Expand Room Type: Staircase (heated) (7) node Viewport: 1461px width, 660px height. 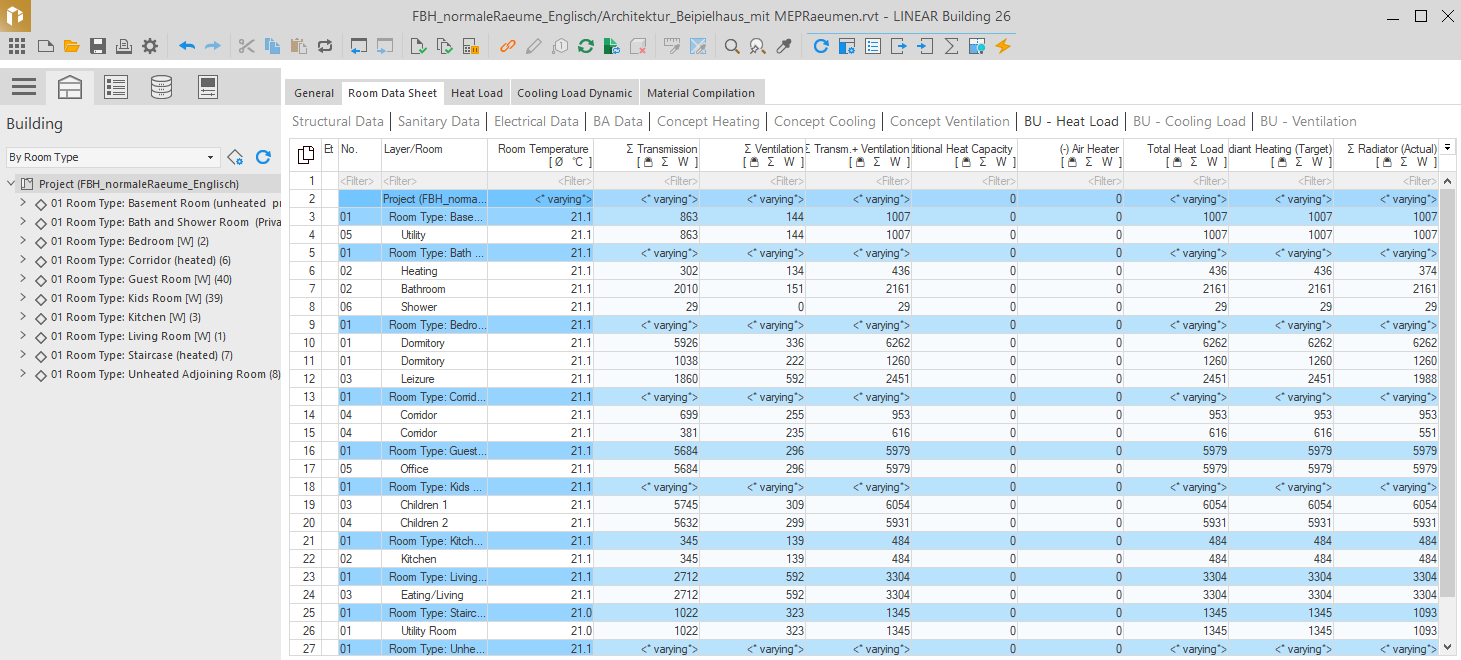tap(23, 355)
